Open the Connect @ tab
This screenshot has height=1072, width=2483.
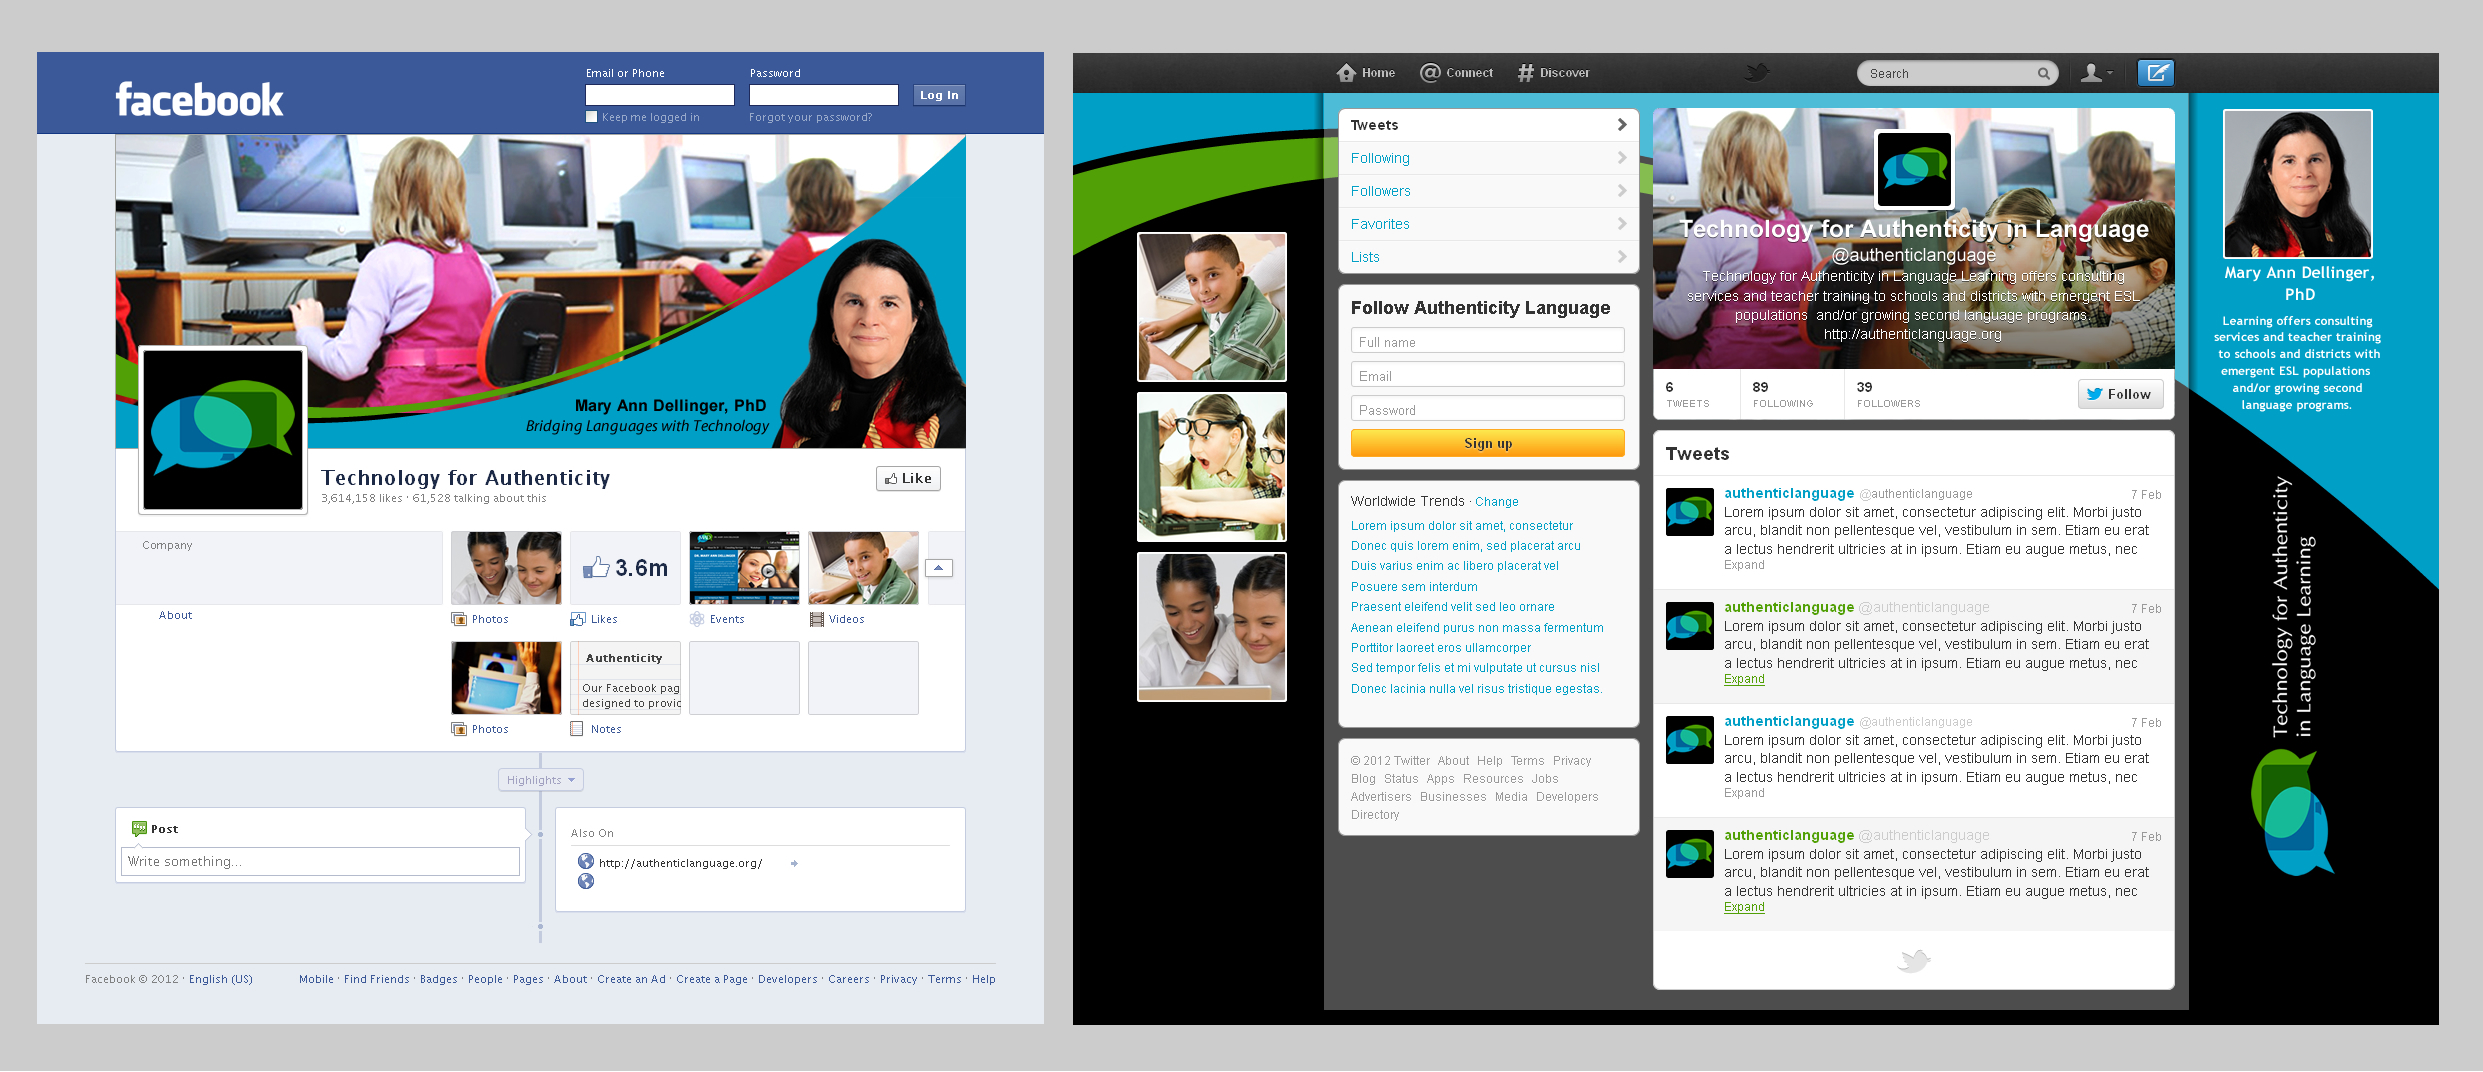[x=1456, y=73]
